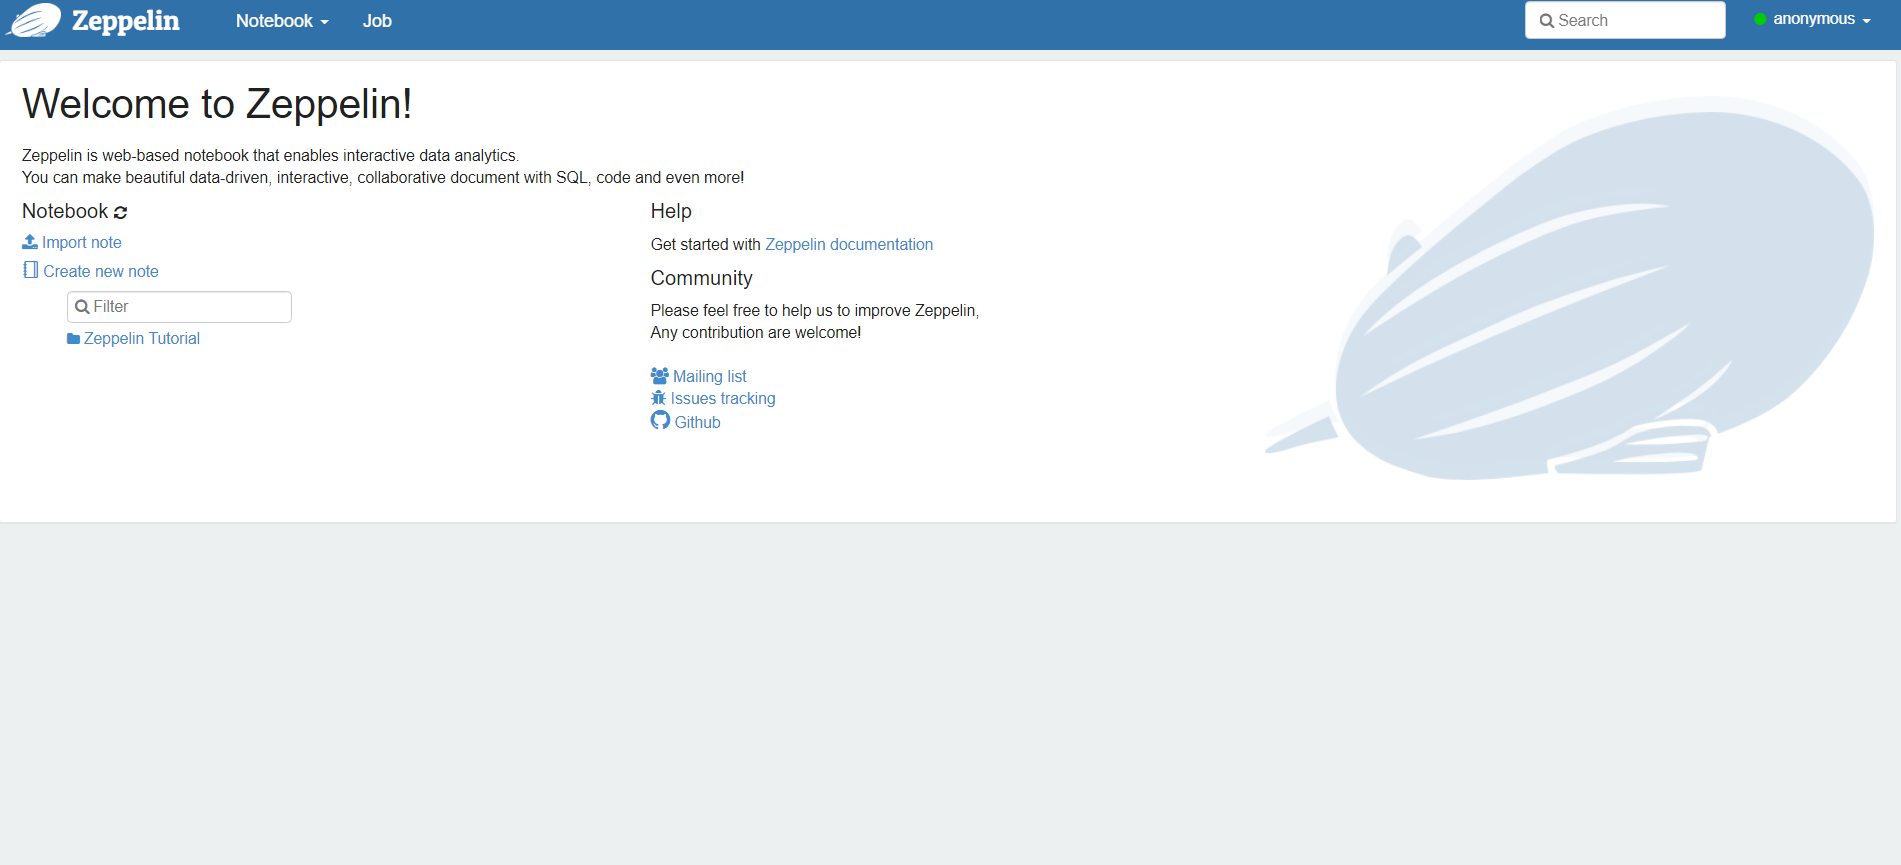The height and width of the screenshot is (865, 1901).
Task: Click the Create new note link
Action: coord(101,271)
